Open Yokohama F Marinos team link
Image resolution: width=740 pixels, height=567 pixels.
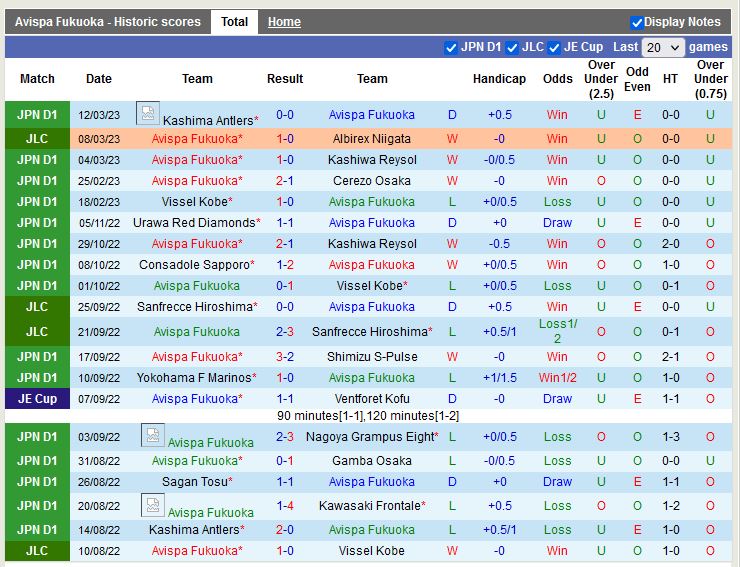tap(194, 378)
